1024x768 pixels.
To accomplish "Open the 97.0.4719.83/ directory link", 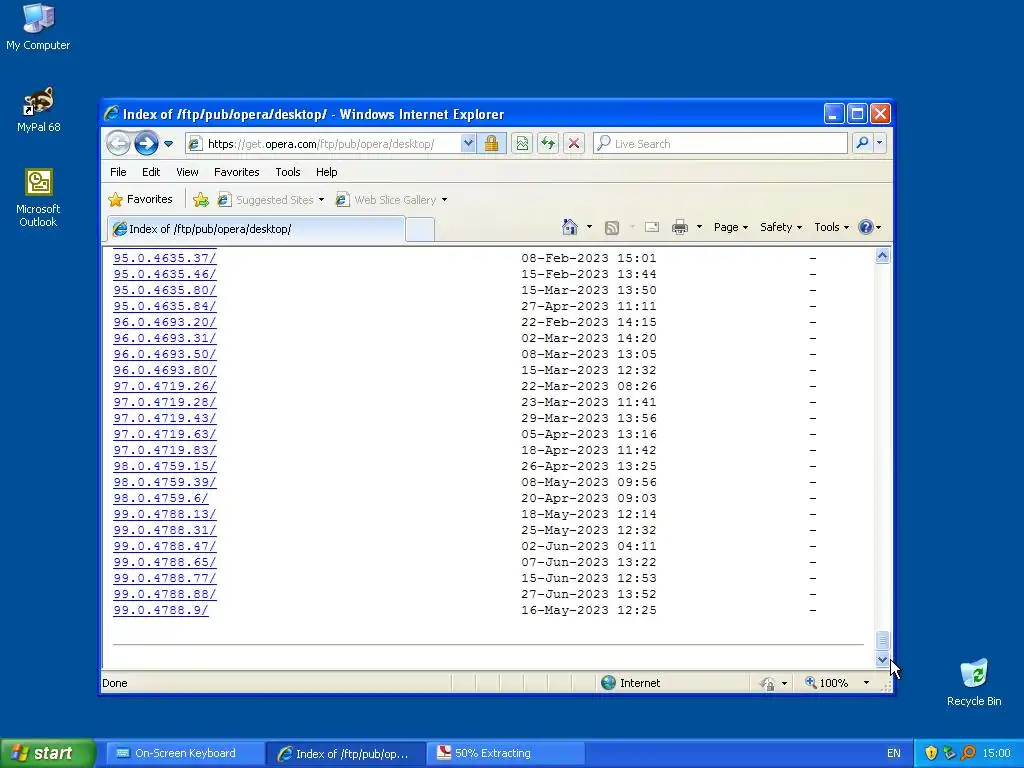I will (165, 450).
